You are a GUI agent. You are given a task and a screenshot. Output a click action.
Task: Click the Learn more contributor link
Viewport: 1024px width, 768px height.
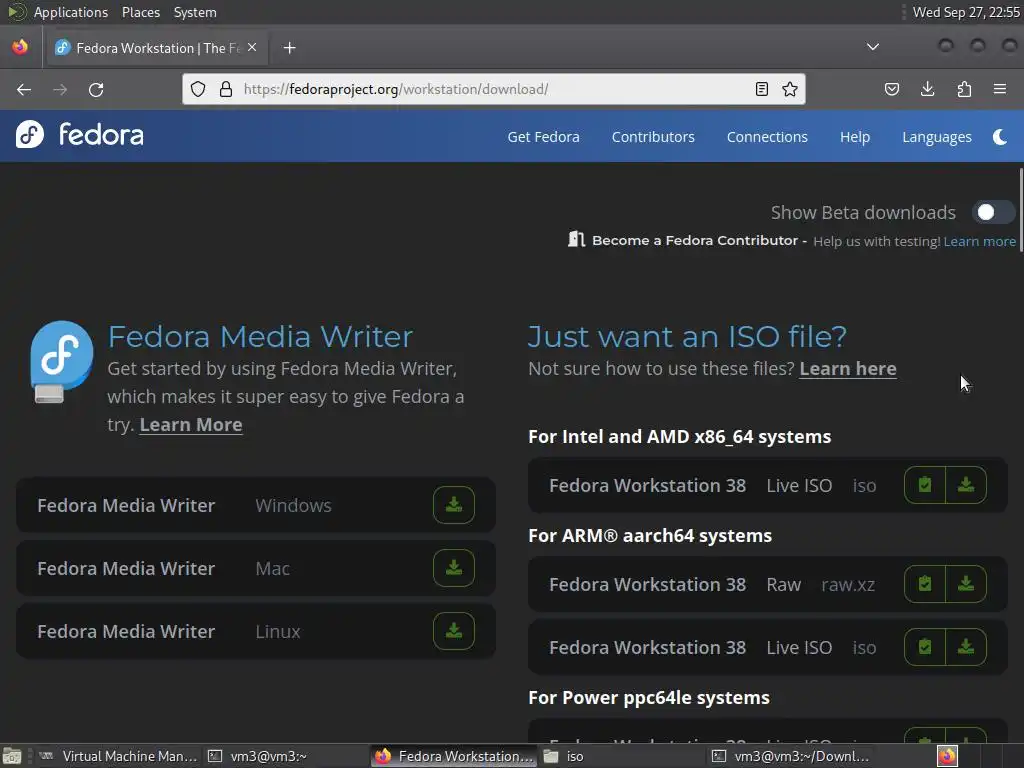[x=980, y=242]
